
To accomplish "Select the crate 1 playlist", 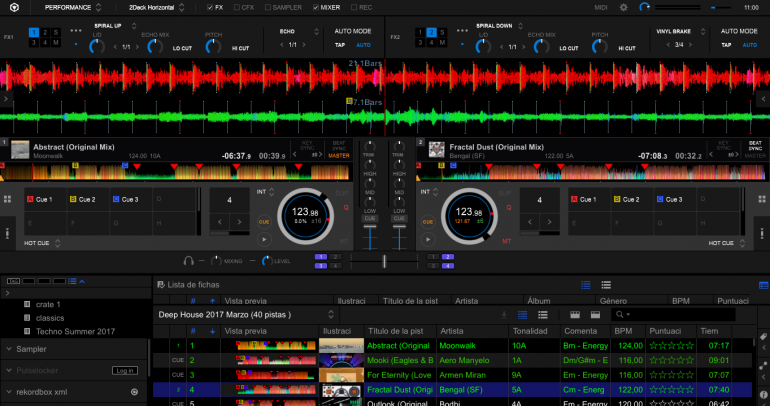I will (x=48, y=304).
